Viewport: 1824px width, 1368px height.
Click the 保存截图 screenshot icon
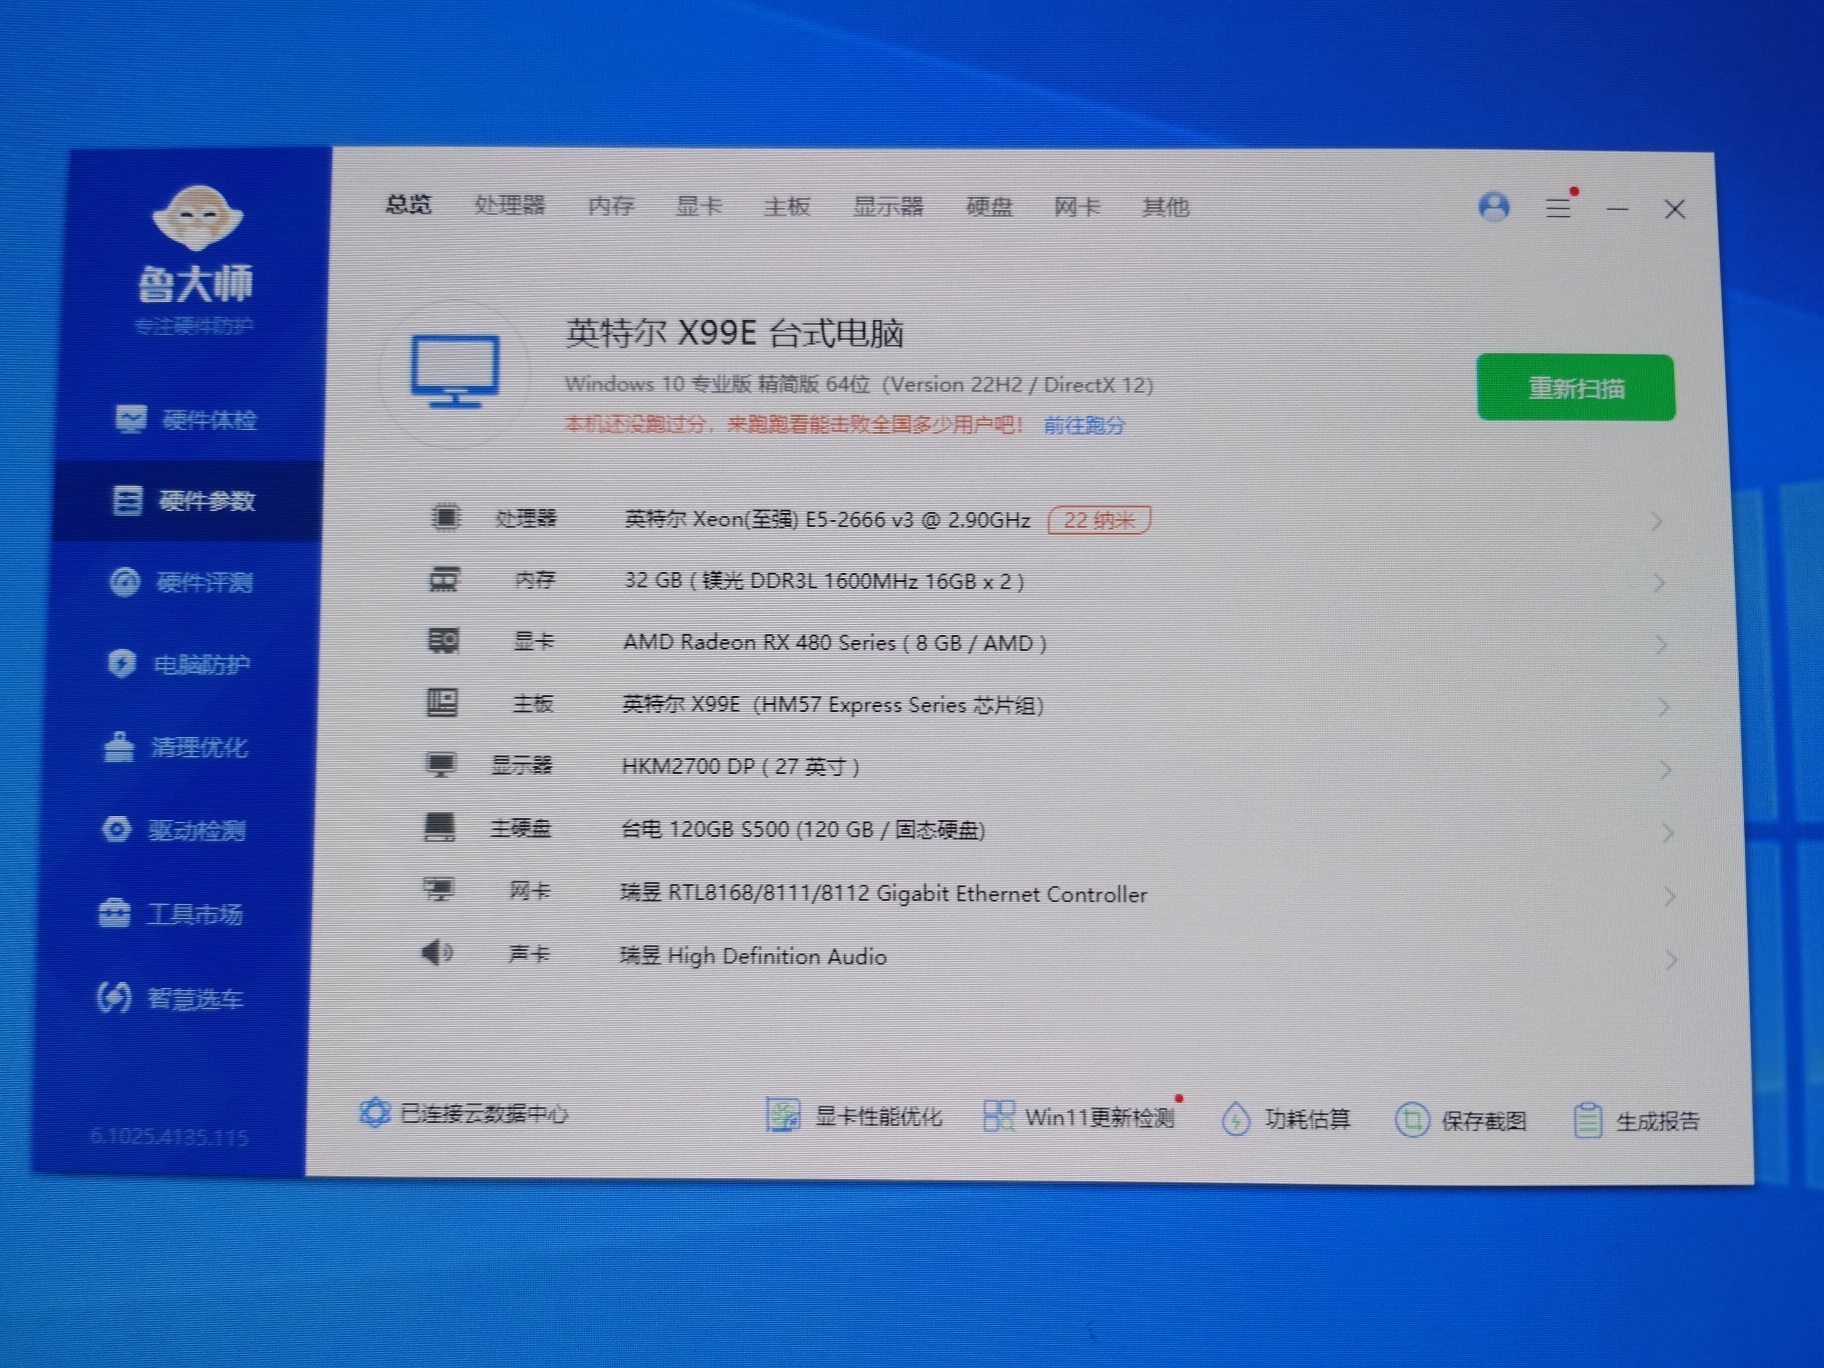tap(1411, 1120)
